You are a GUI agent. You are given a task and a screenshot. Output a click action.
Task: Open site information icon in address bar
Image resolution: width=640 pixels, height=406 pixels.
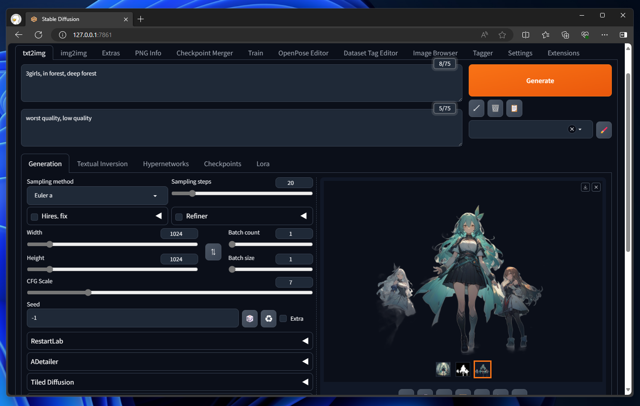point(62,35)
